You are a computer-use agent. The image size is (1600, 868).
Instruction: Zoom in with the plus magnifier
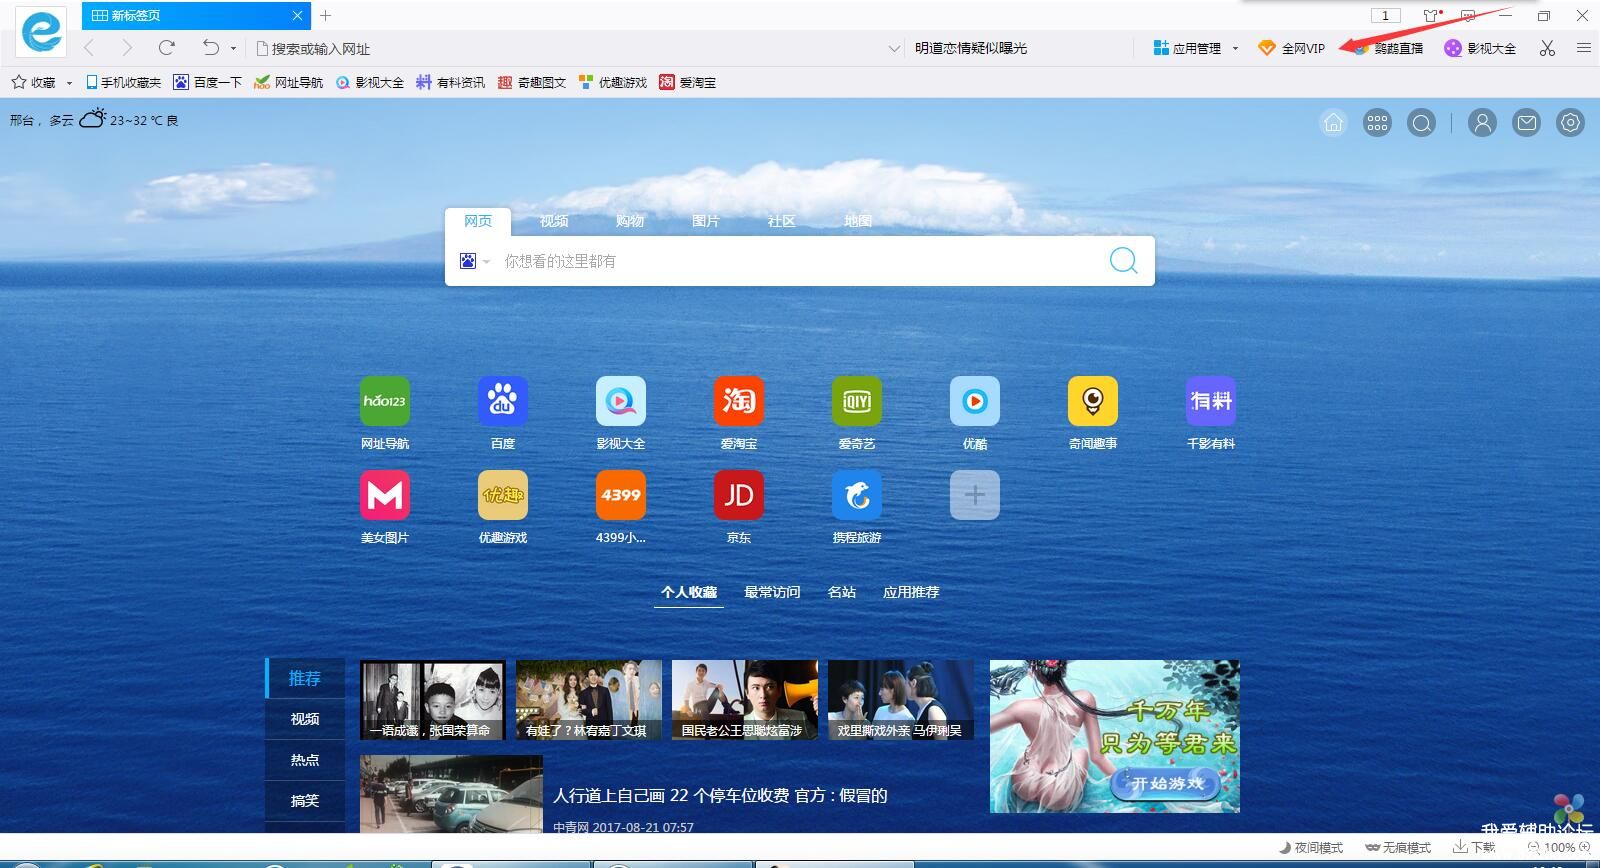click(x=1587, y=847)
